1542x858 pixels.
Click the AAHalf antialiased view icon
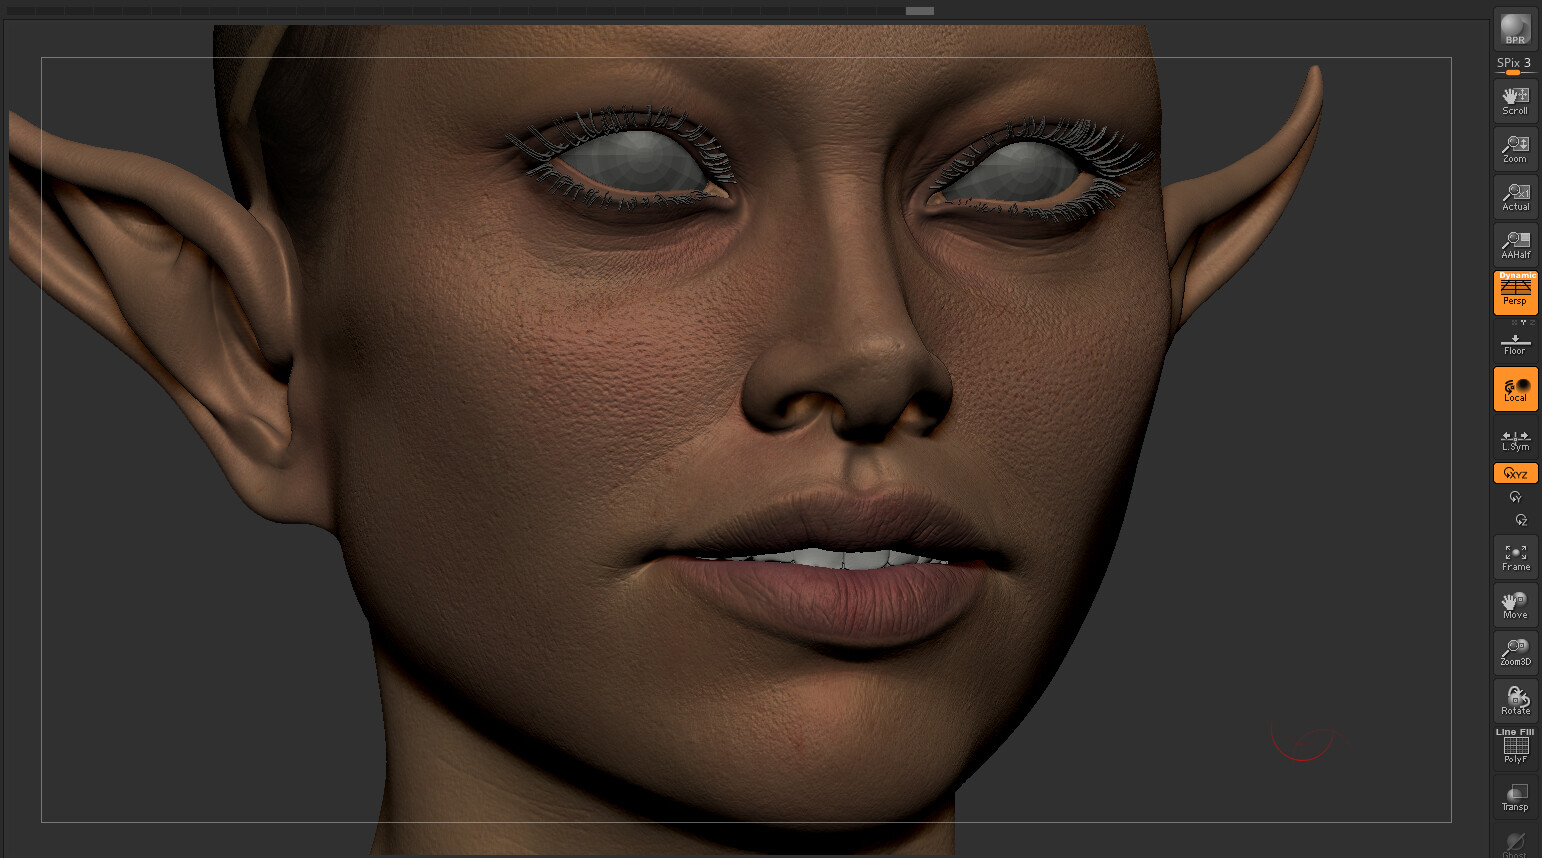pos(1515,244)
